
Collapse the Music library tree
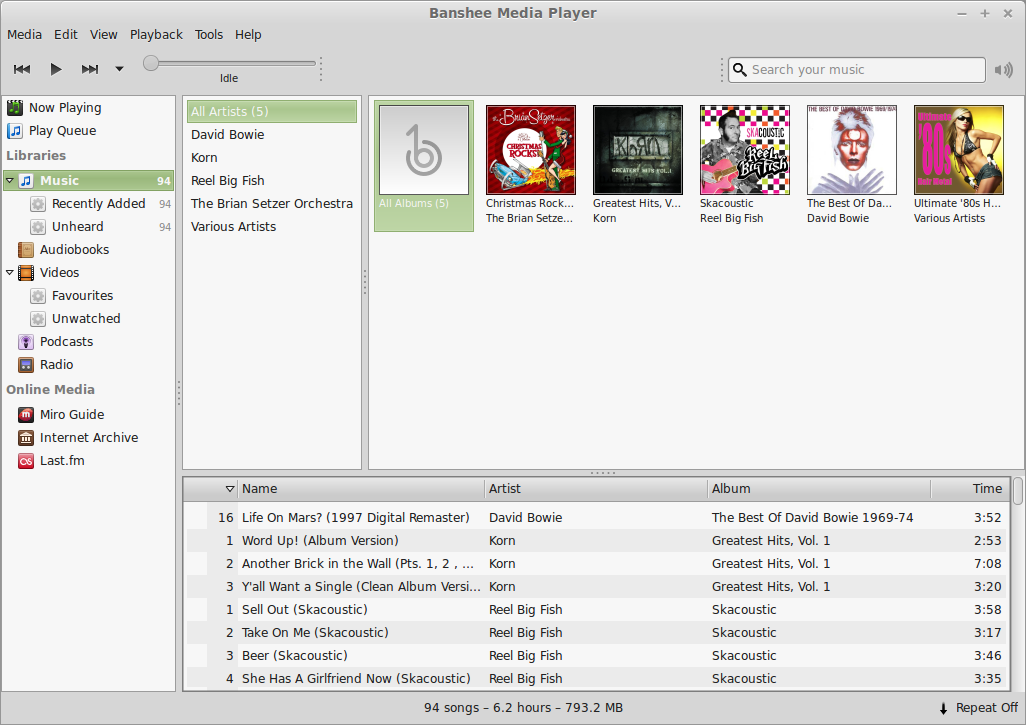[x=9, y=180]
